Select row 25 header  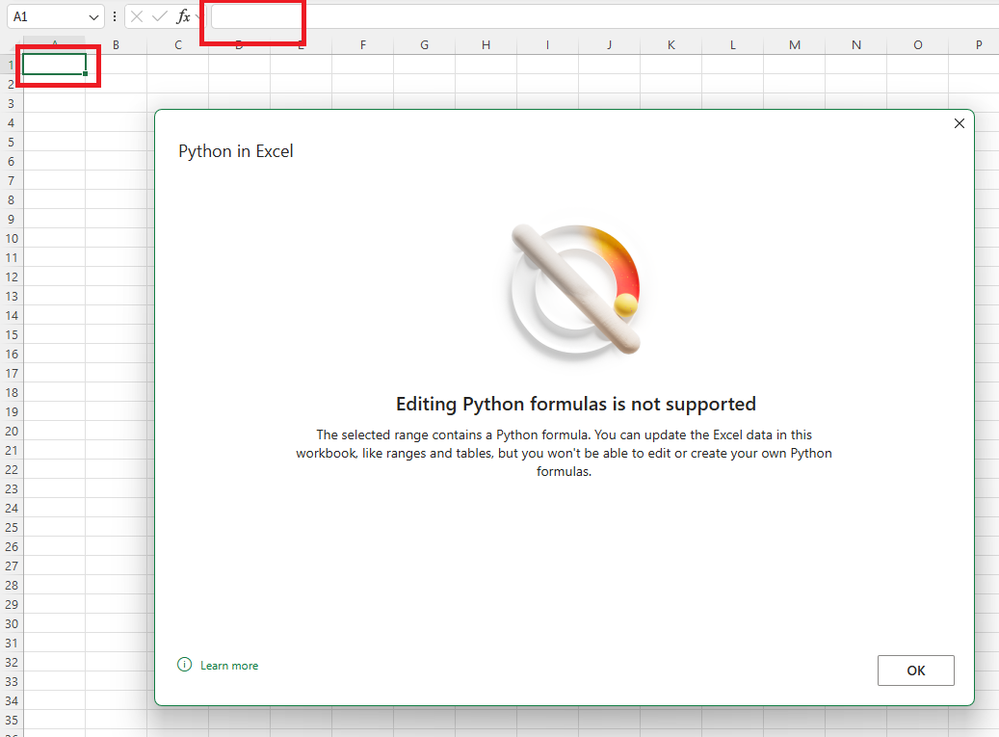[x=11, y=527]
